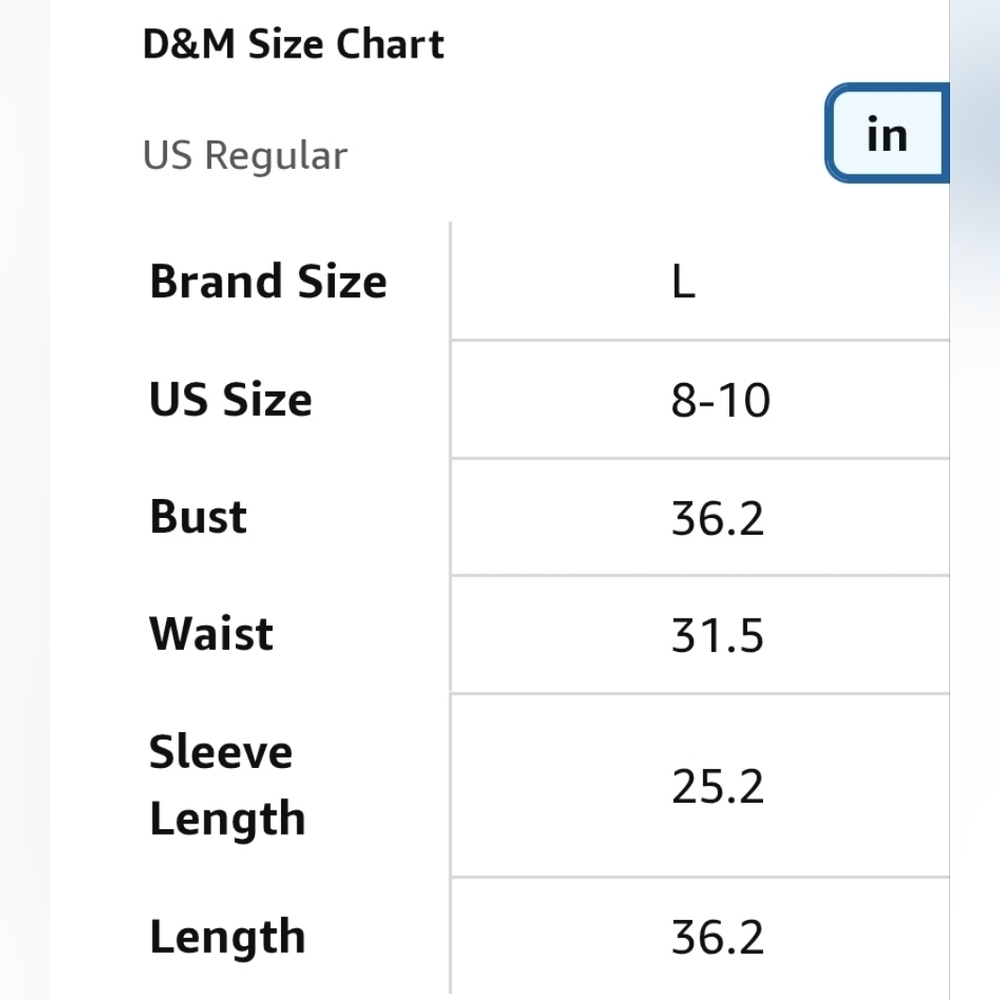Click the US Size row label
This screenshot has width=1000, height=1000.
pyautogui.click(x=230, y=399)
